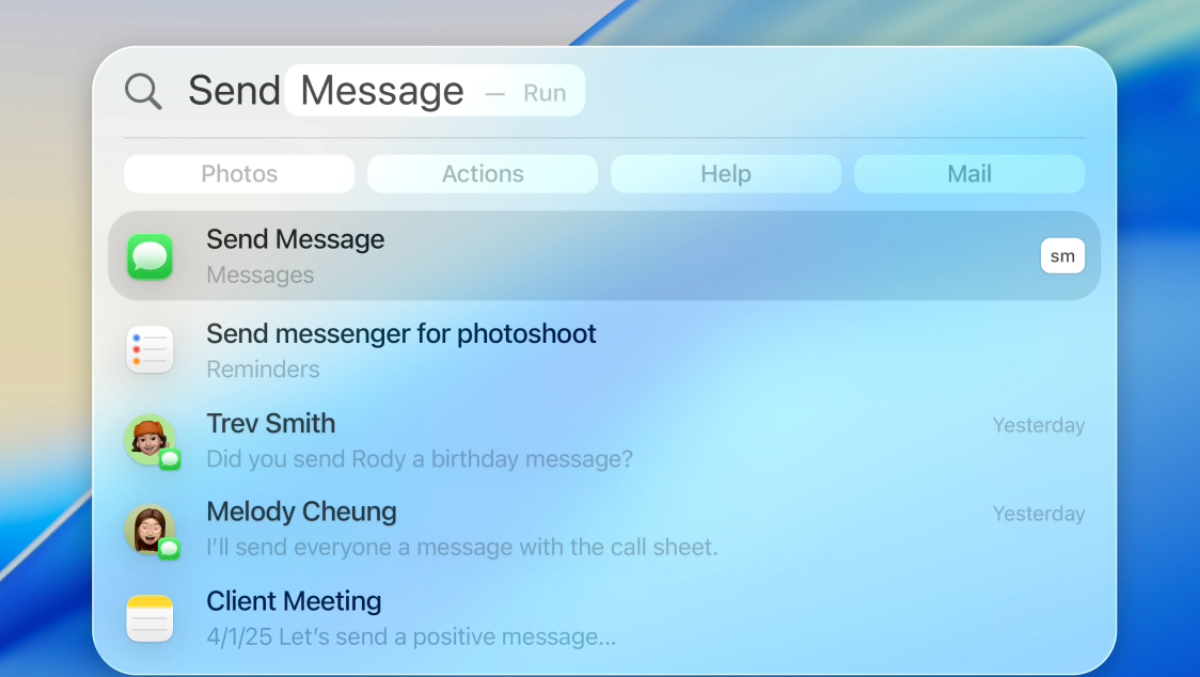The height and width of the screenshot is (677, 1200).
Task: Click Messages badge on Melody's avatar
Action: click(170, 548)
